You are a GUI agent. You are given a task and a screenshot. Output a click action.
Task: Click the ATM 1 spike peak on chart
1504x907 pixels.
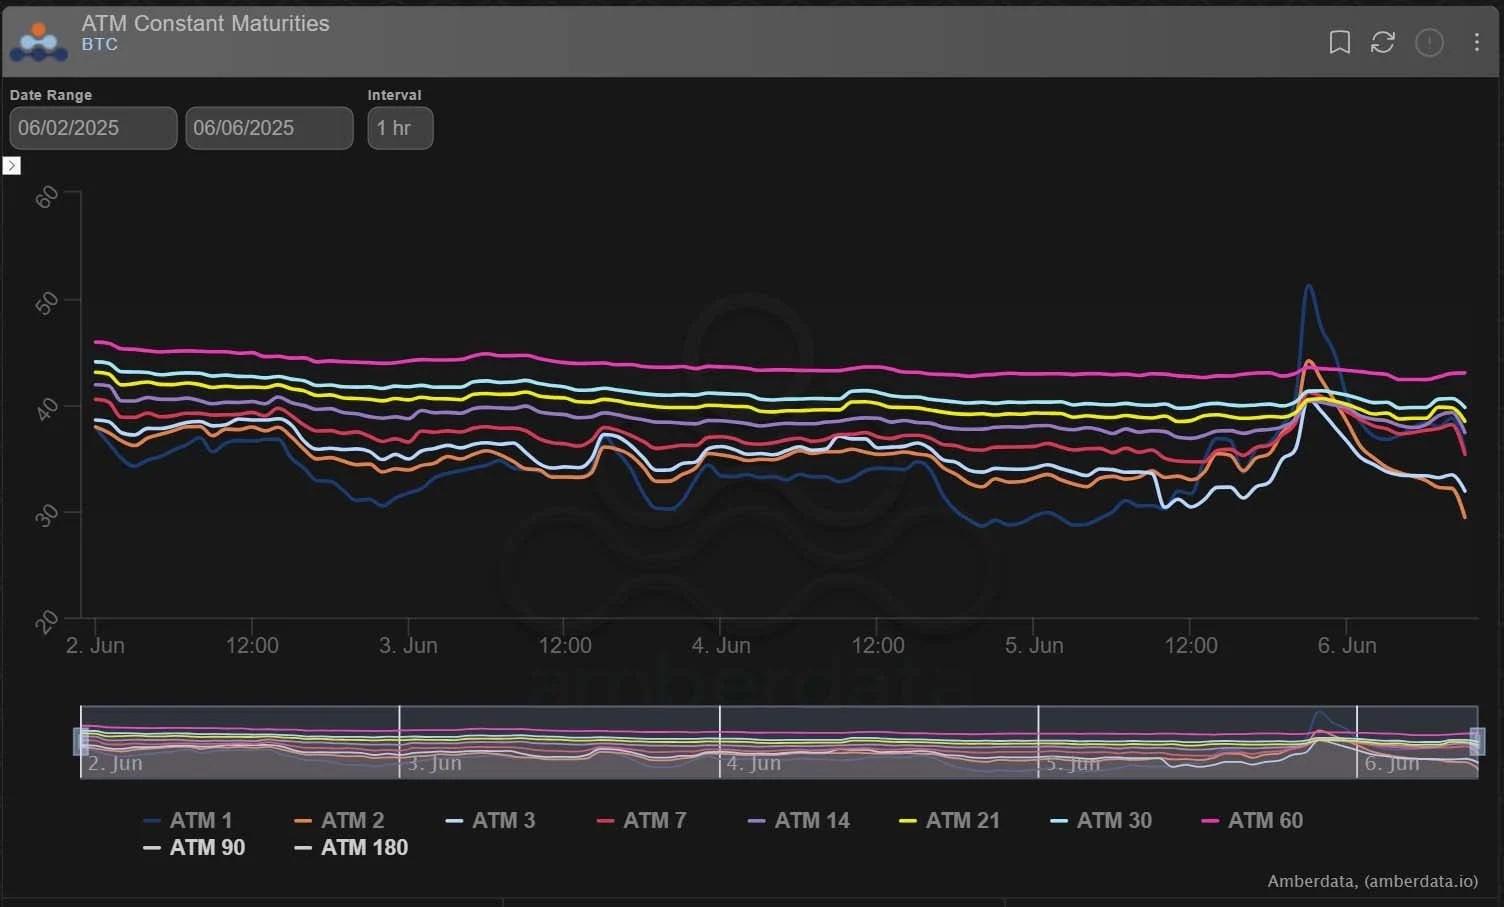point(1308,287)
